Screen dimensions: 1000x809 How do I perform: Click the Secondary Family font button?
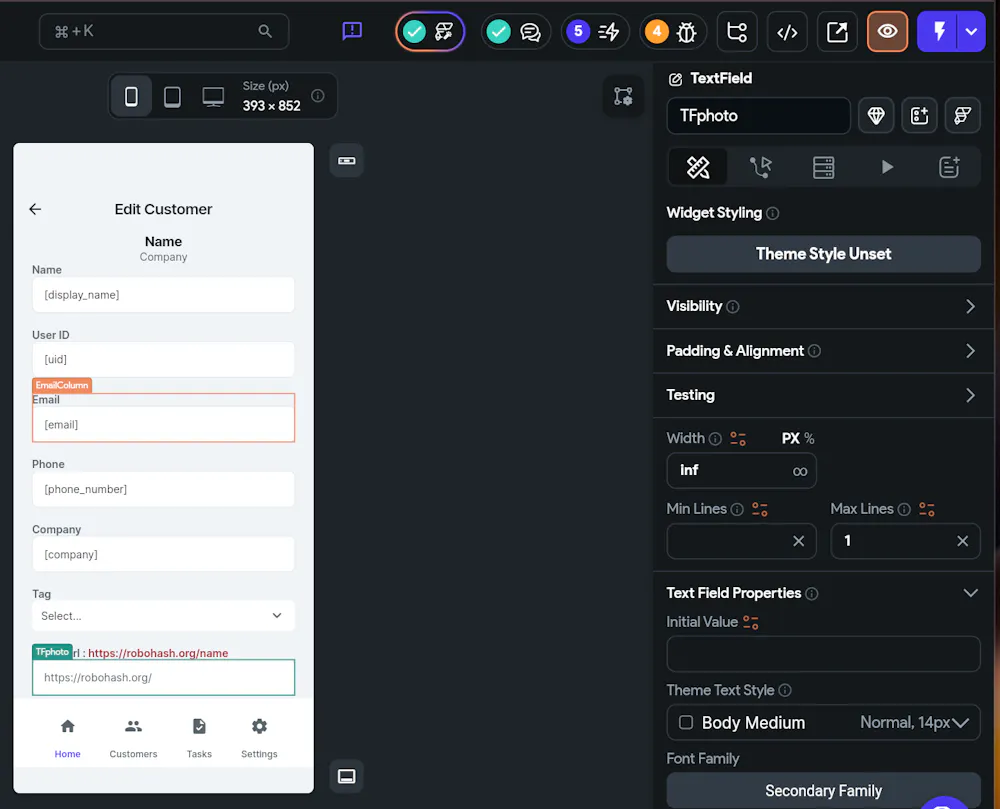click(823, 791)
